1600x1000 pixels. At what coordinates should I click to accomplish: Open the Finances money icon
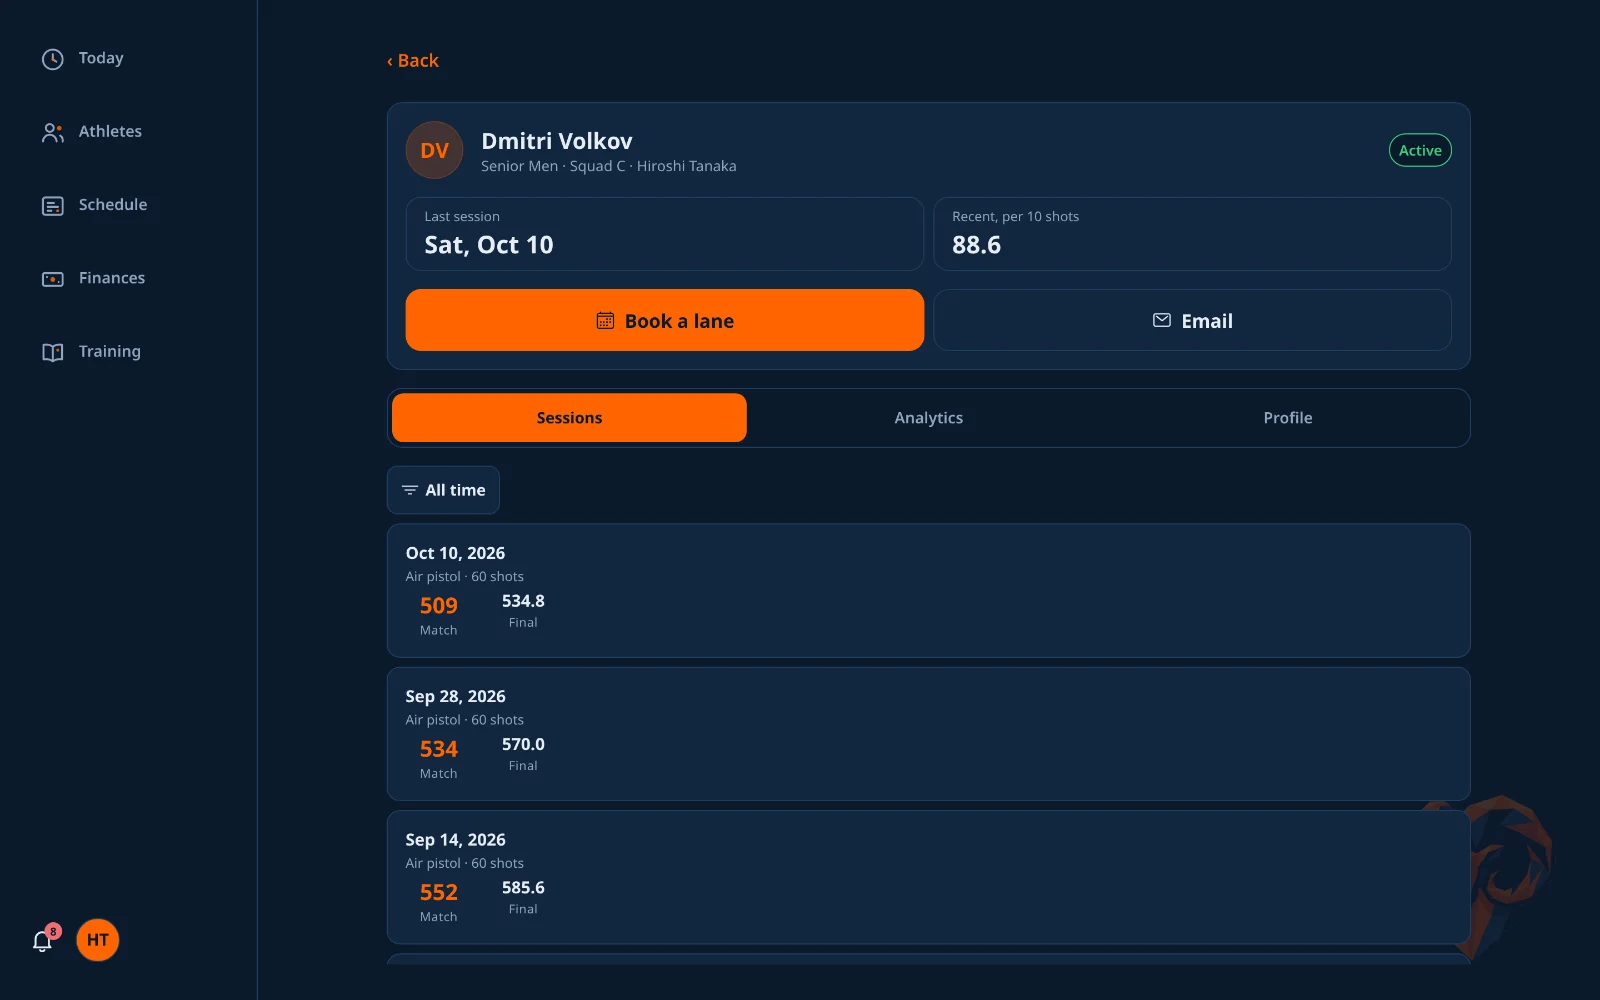pyautogui.click(x=53, y=279)
